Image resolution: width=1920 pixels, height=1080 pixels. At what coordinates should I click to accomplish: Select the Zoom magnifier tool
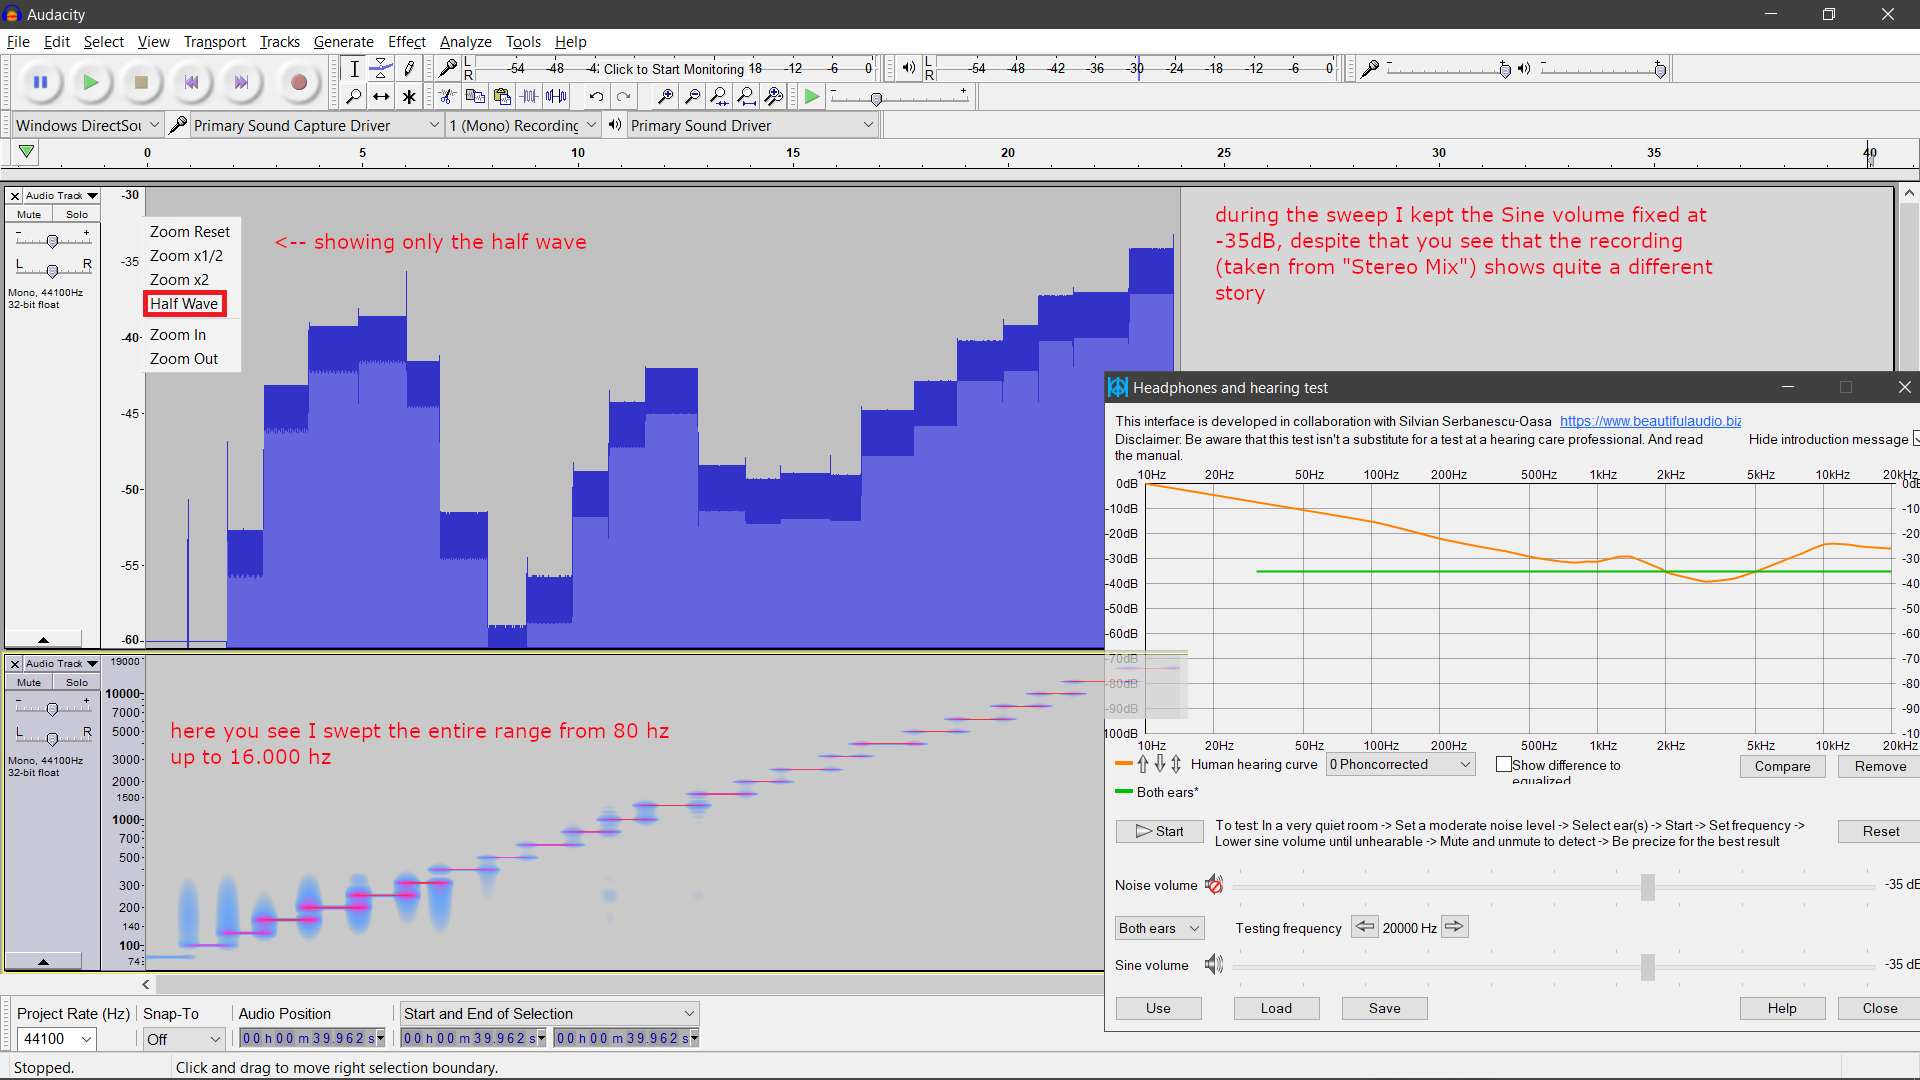click(354, 97)
